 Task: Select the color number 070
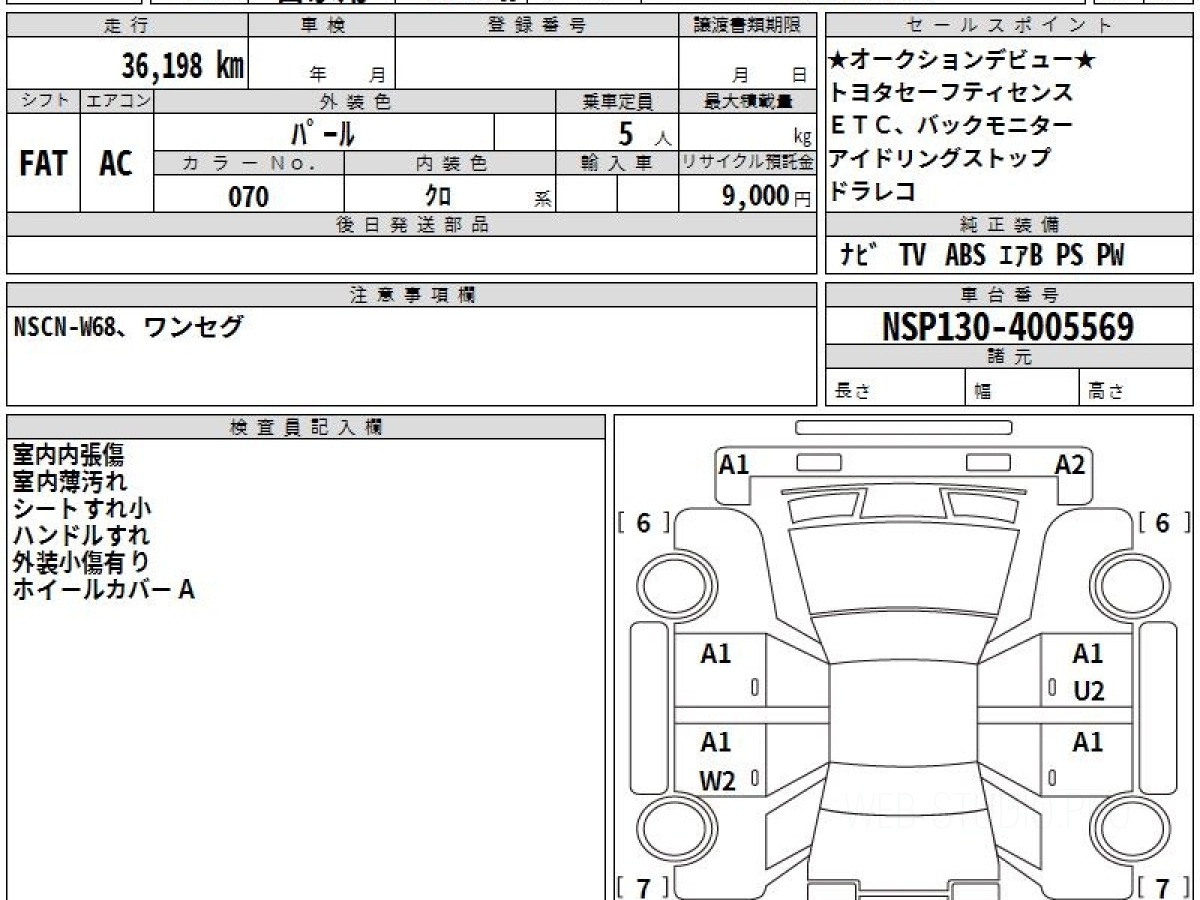coord(249,196)
